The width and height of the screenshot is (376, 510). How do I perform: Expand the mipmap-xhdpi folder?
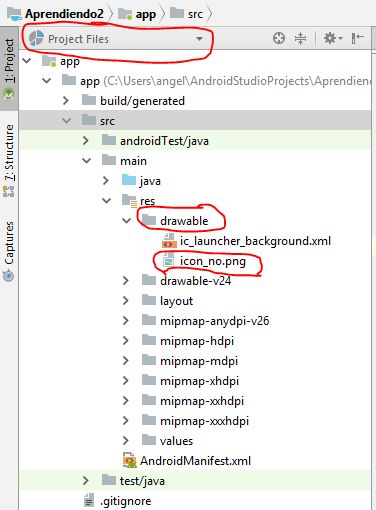coord(126,381)
